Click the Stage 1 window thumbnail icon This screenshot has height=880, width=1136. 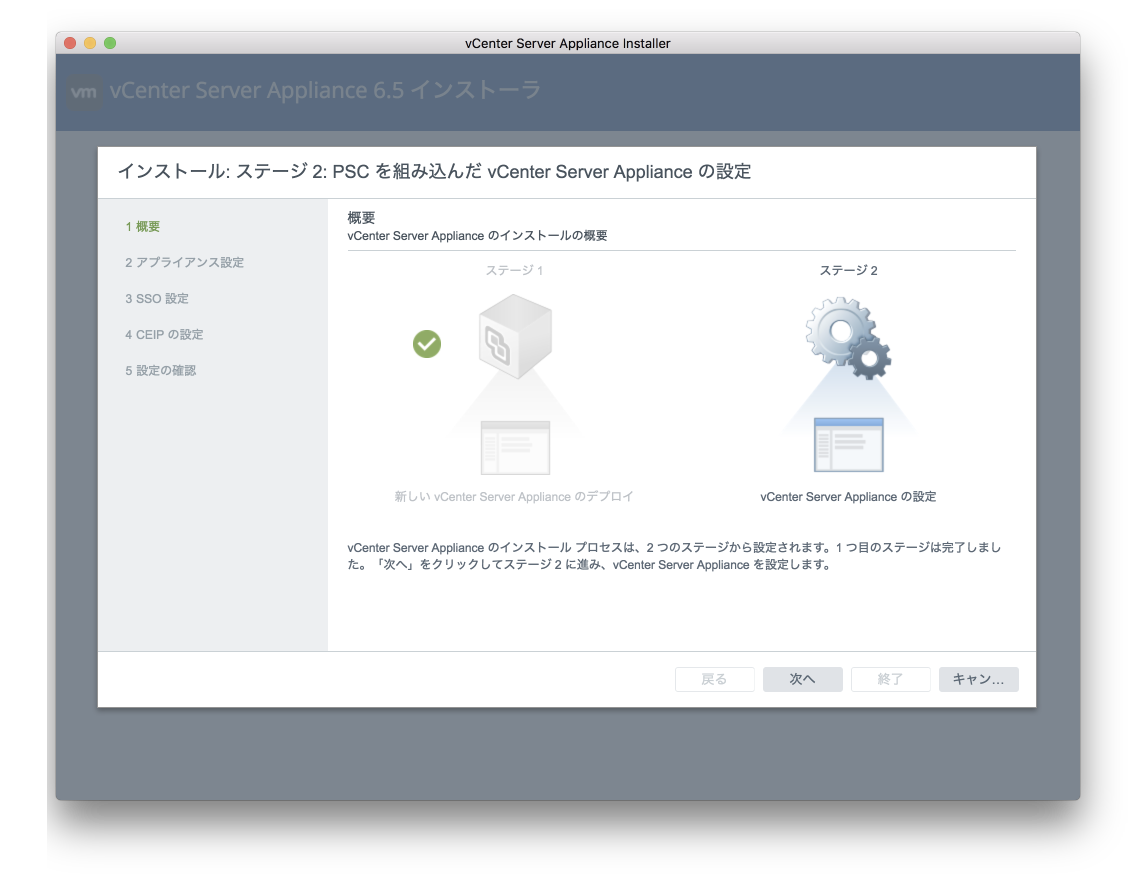pos(515,446)
